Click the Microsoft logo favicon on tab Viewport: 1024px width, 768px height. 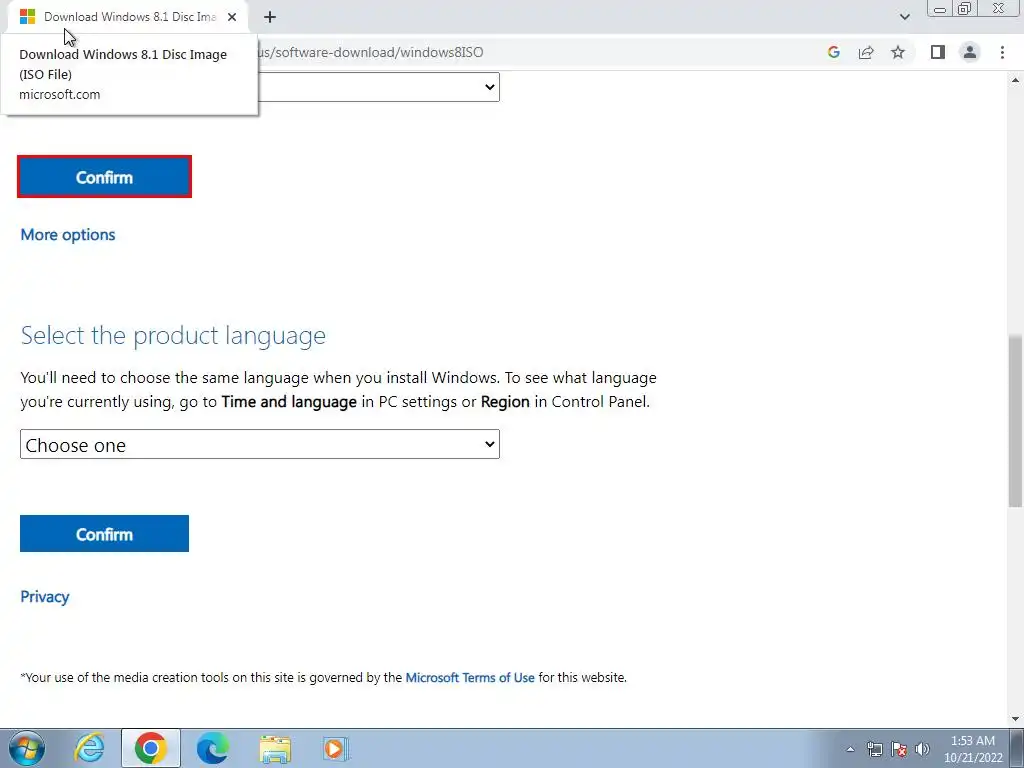pos(27,17)
